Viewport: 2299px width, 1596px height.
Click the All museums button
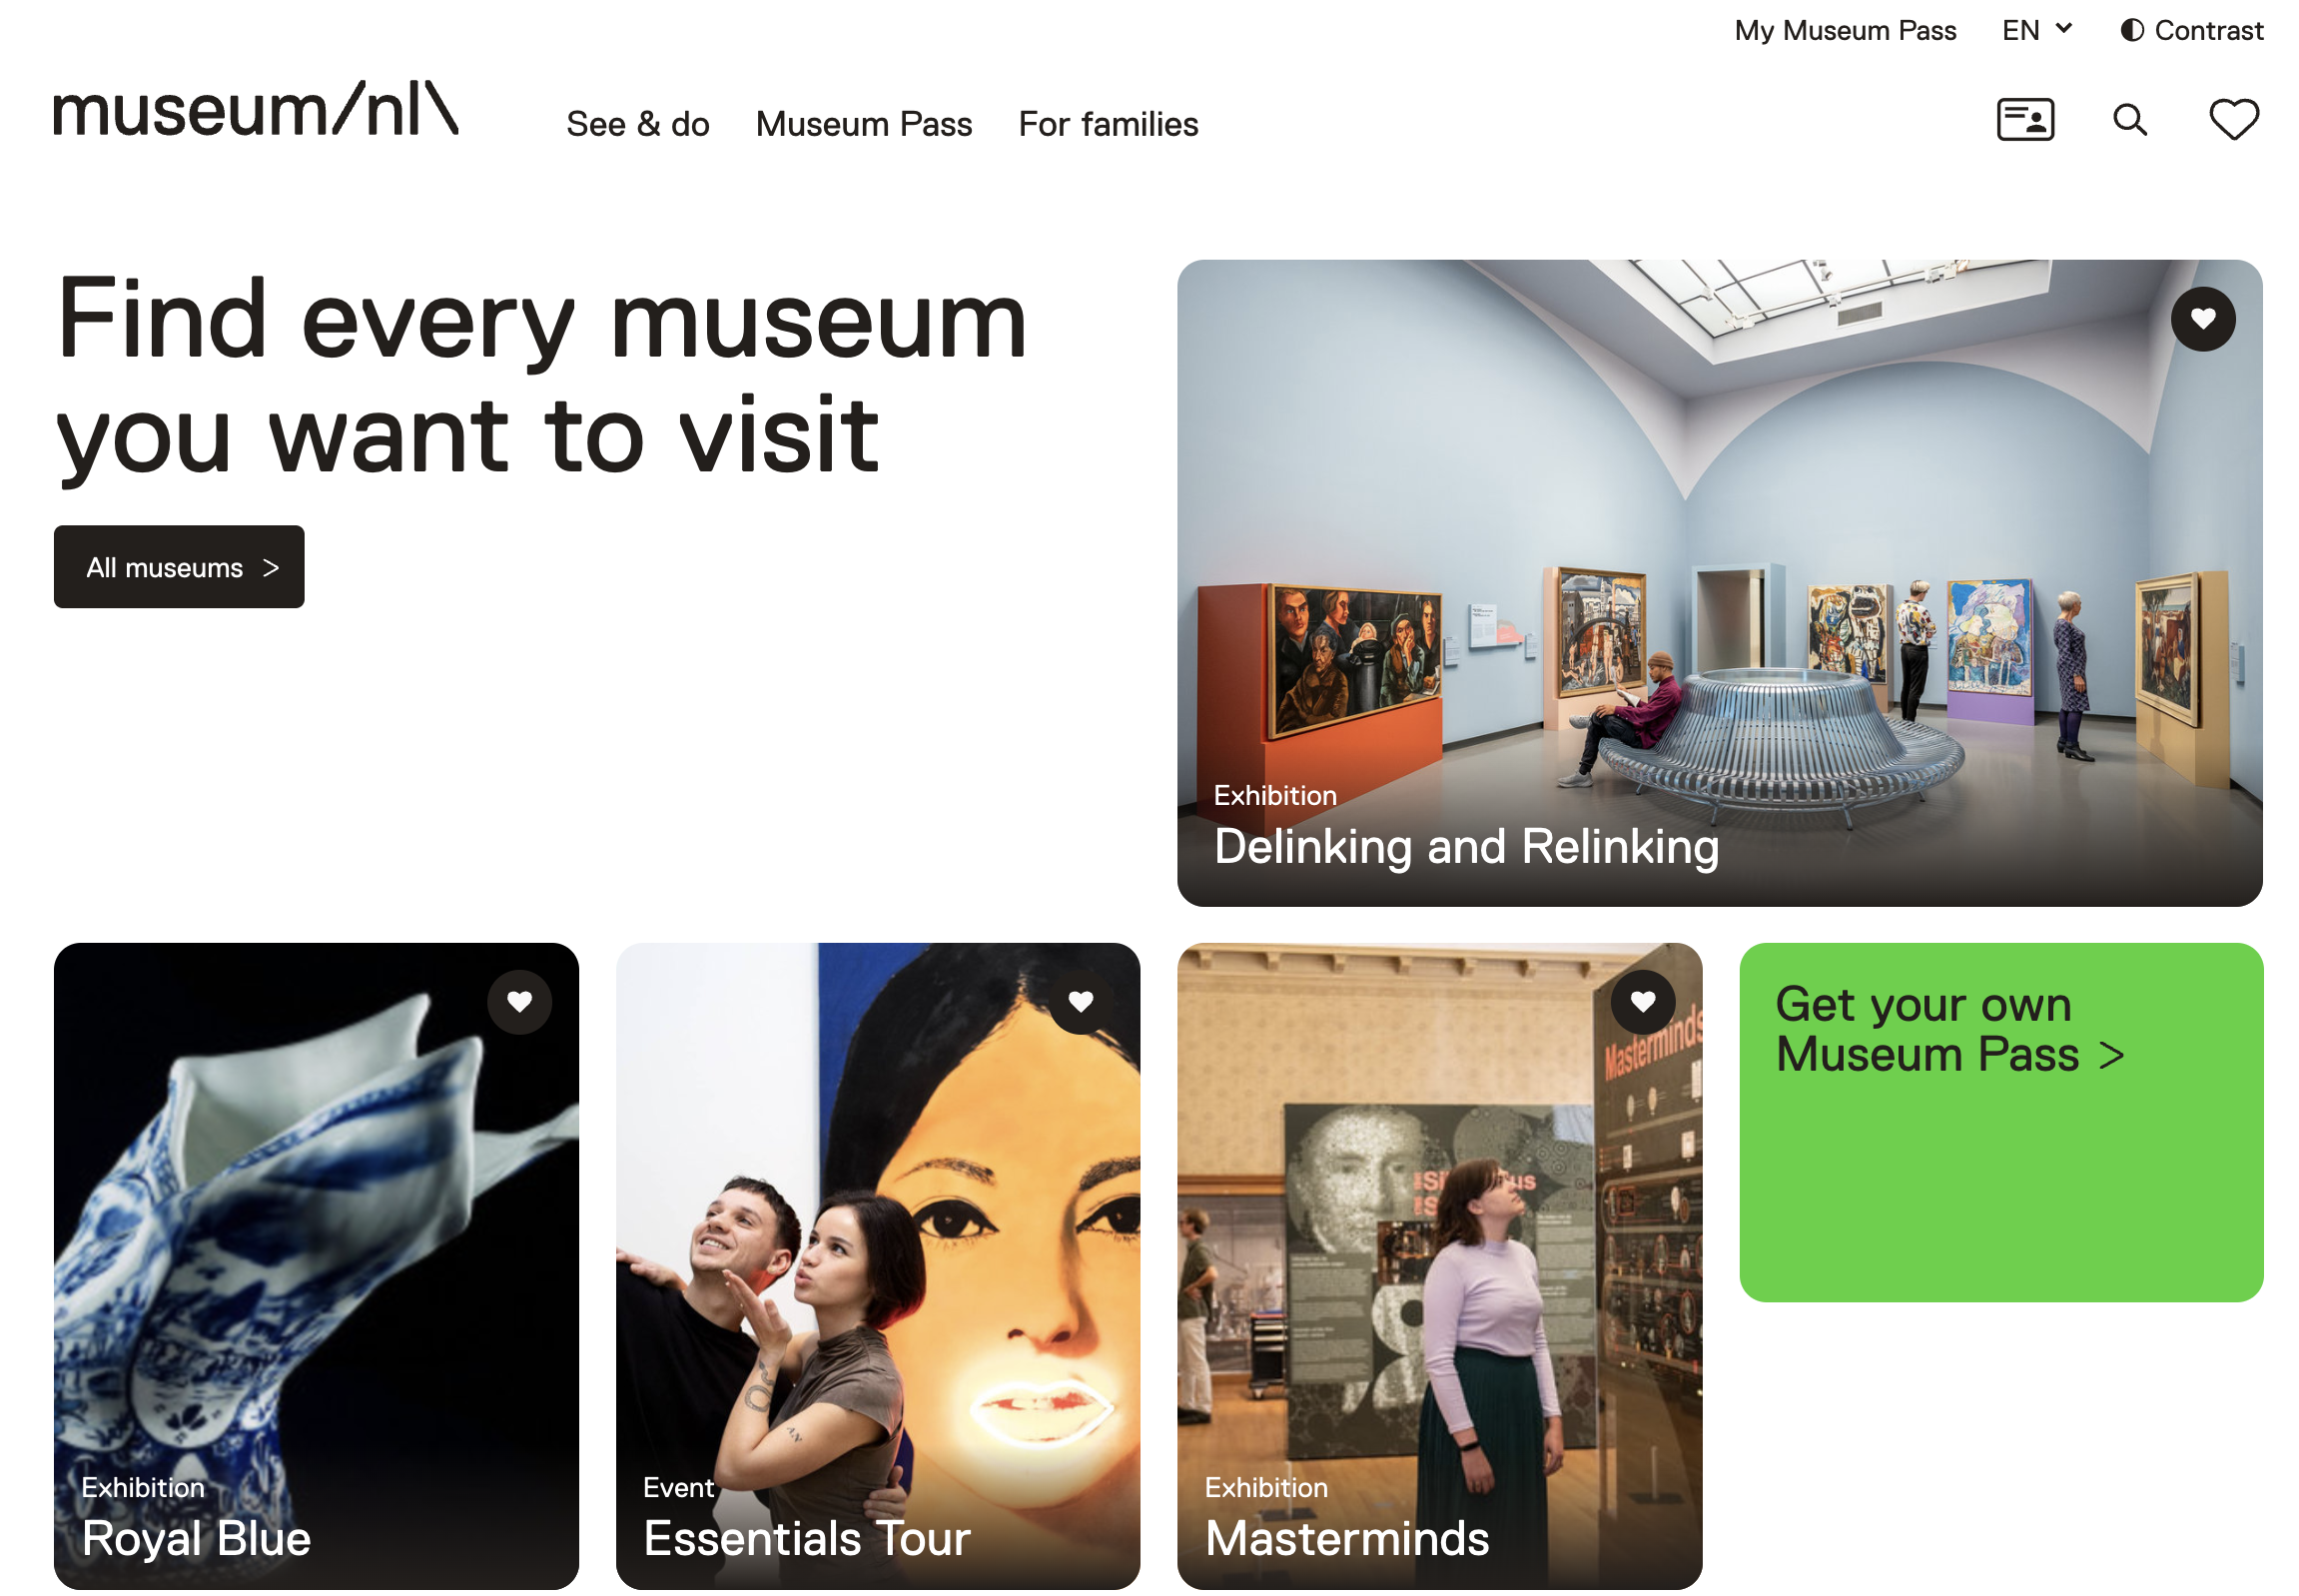tap(179, 567)
